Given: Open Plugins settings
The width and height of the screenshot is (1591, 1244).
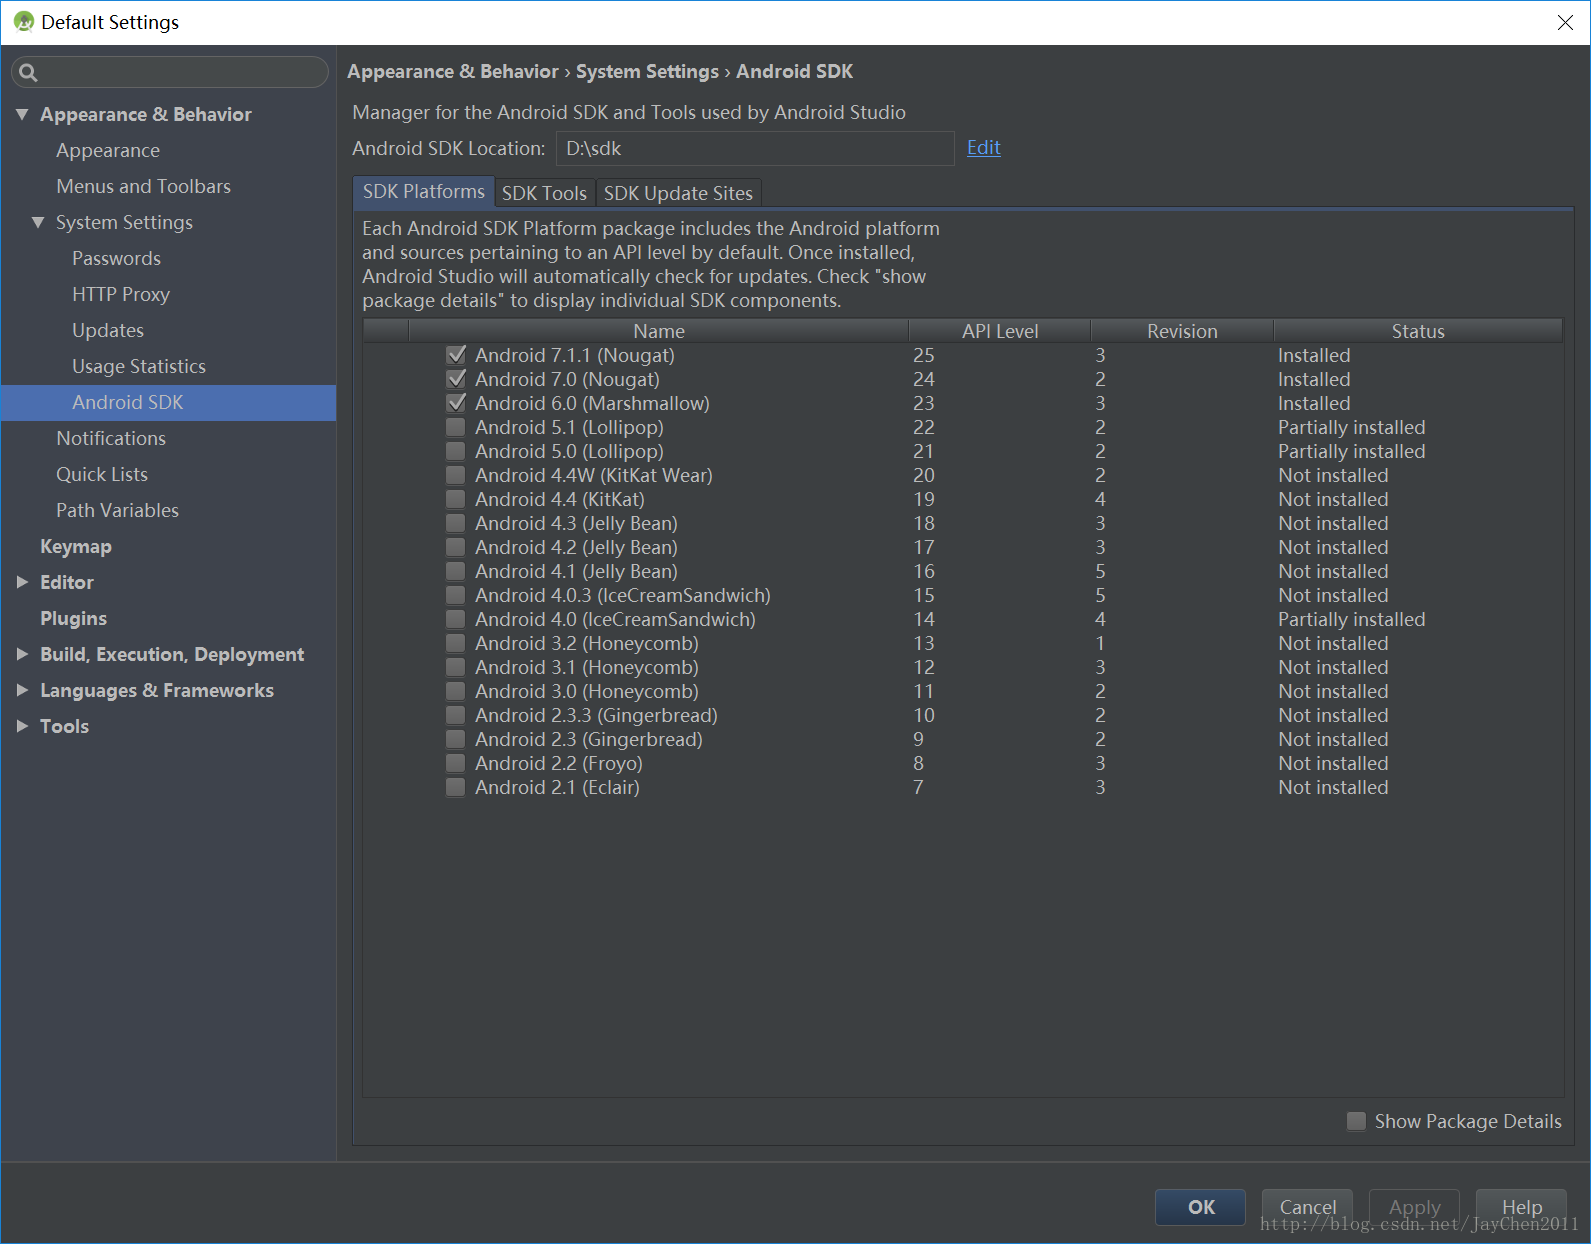Looking at the screenshot, I should [x=73, y=618].
